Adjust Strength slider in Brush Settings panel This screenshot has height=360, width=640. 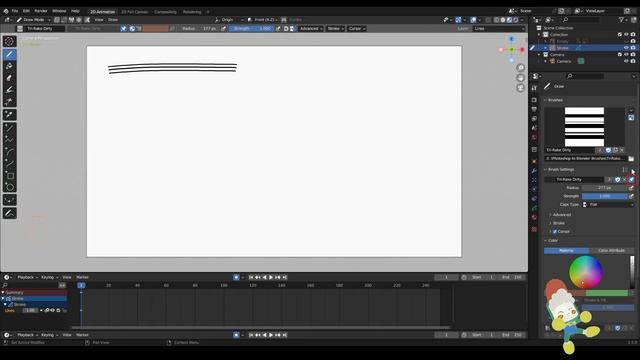(x=604, y=196)
